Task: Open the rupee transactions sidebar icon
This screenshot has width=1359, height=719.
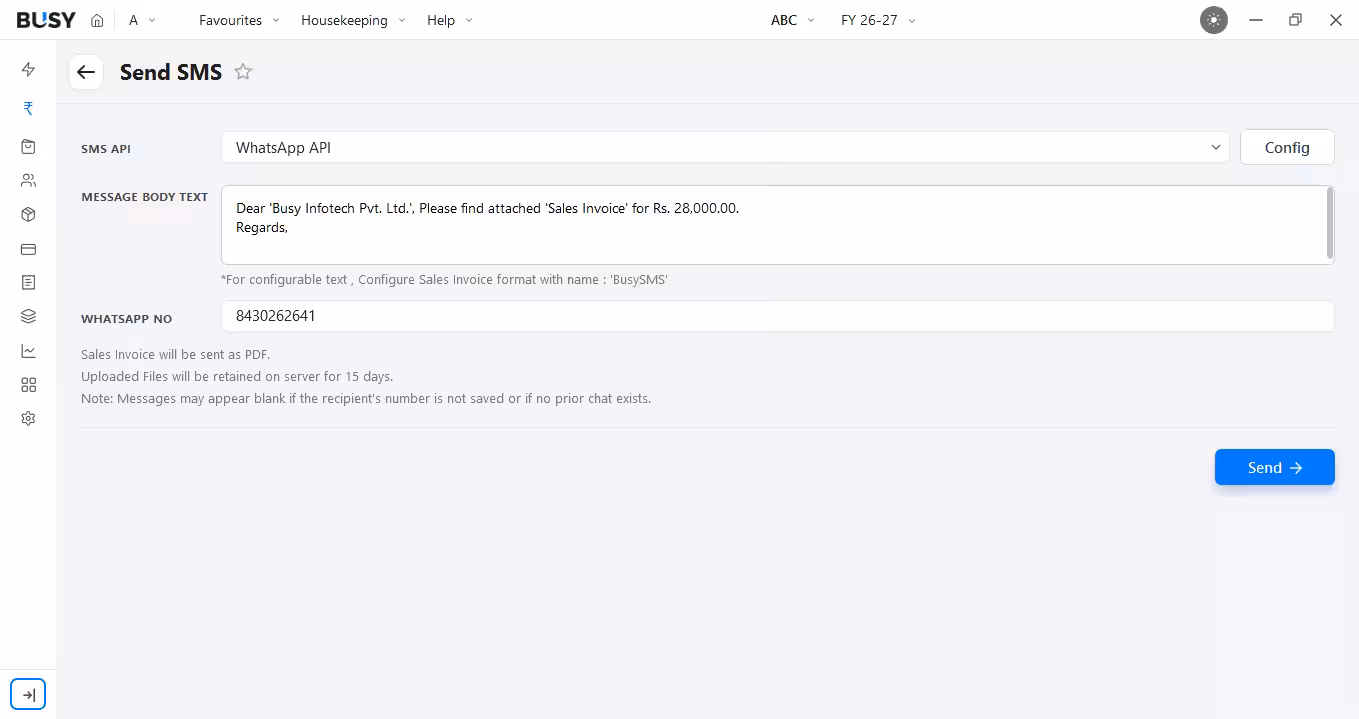Action: [28, 108]
